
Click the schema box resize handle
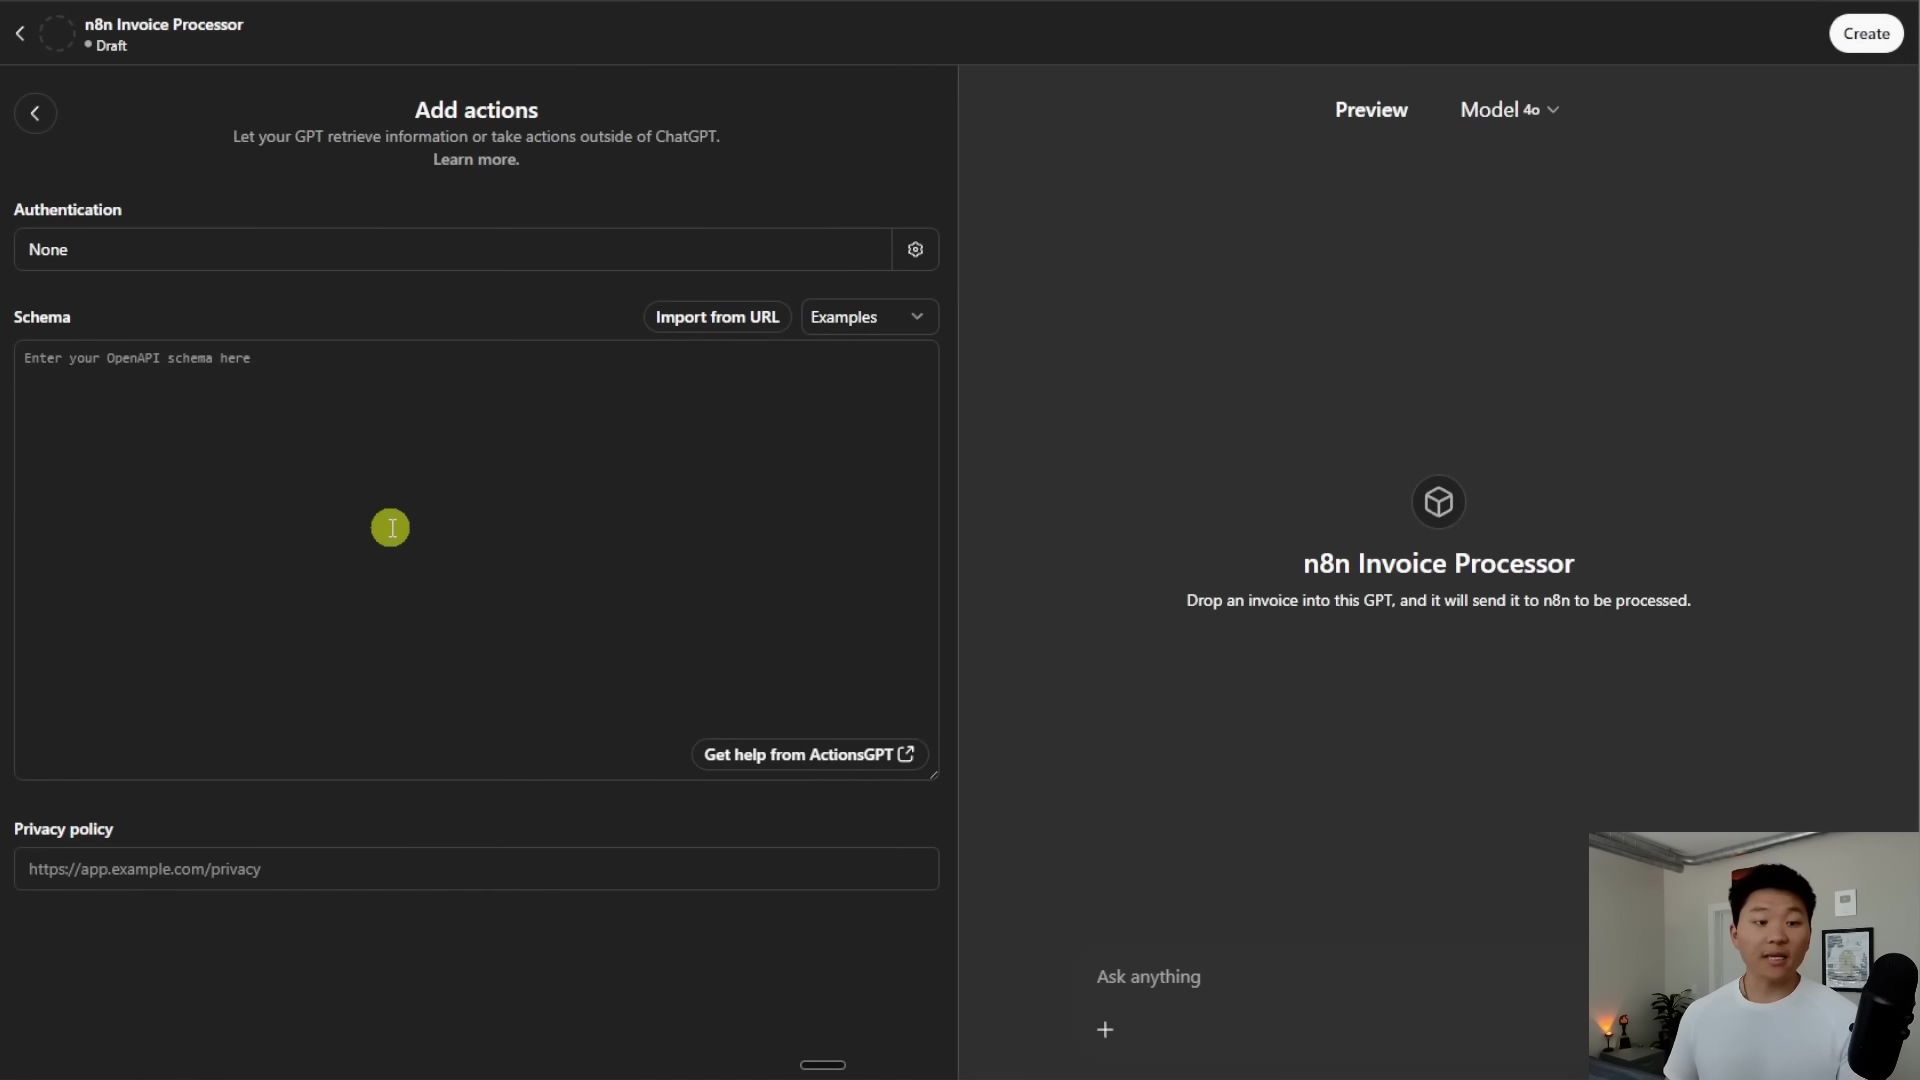click(933, 774)
